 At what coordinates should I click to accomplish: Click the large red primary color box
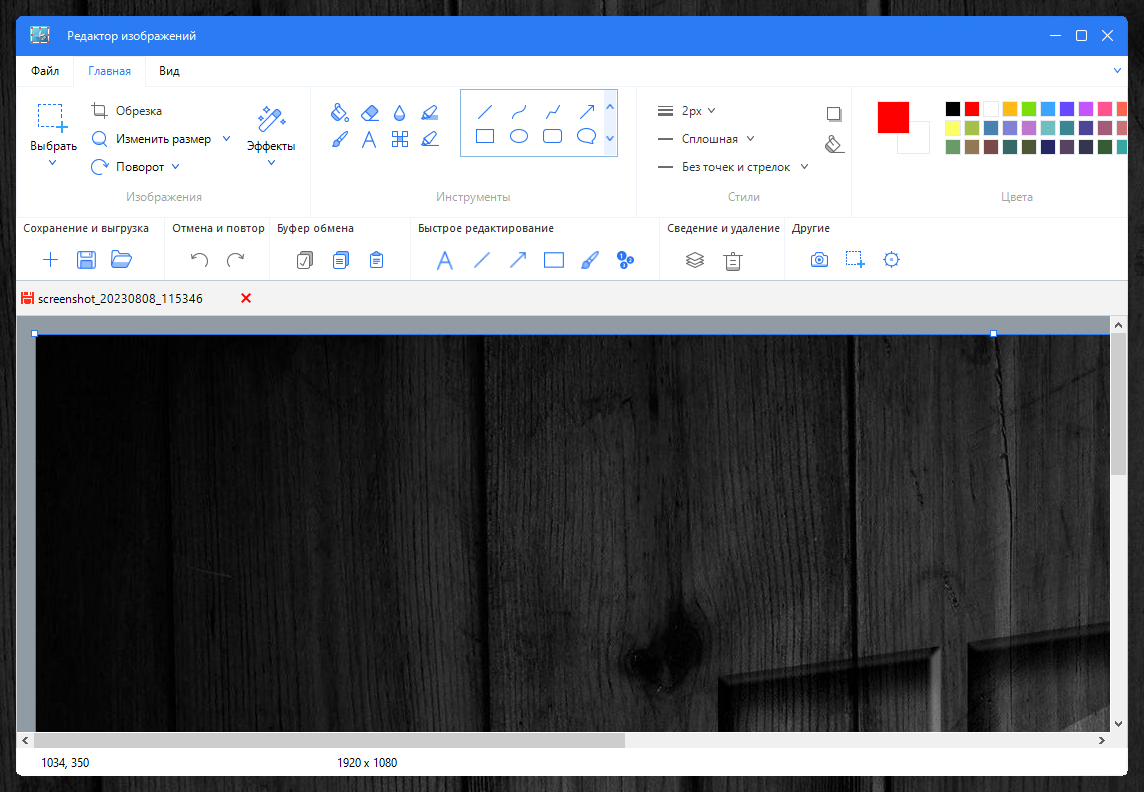point(893,117)
